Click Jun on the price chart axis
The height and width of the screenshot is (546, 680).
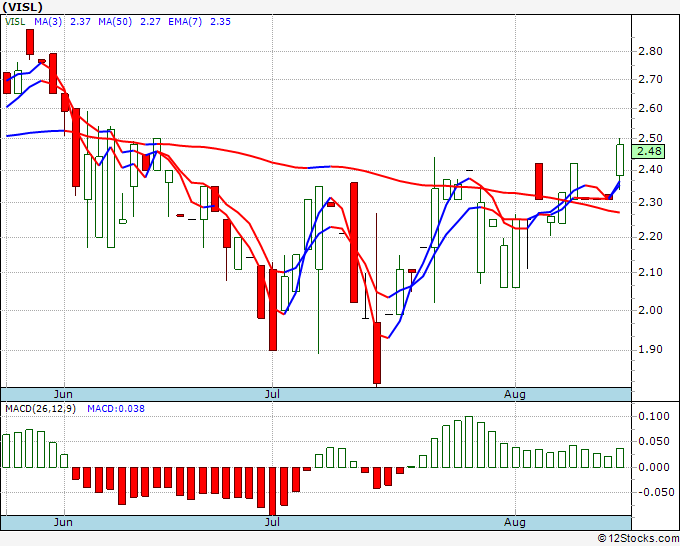point(63,394)
